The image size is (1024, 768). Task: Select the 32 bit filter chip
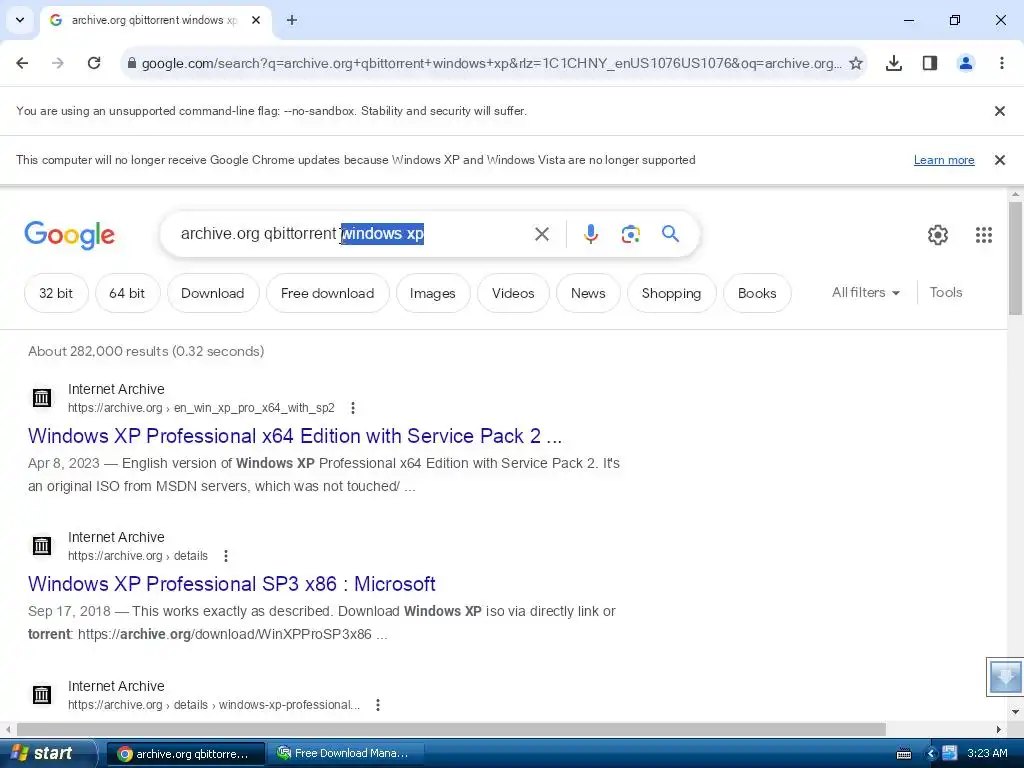tap(56, 293)
